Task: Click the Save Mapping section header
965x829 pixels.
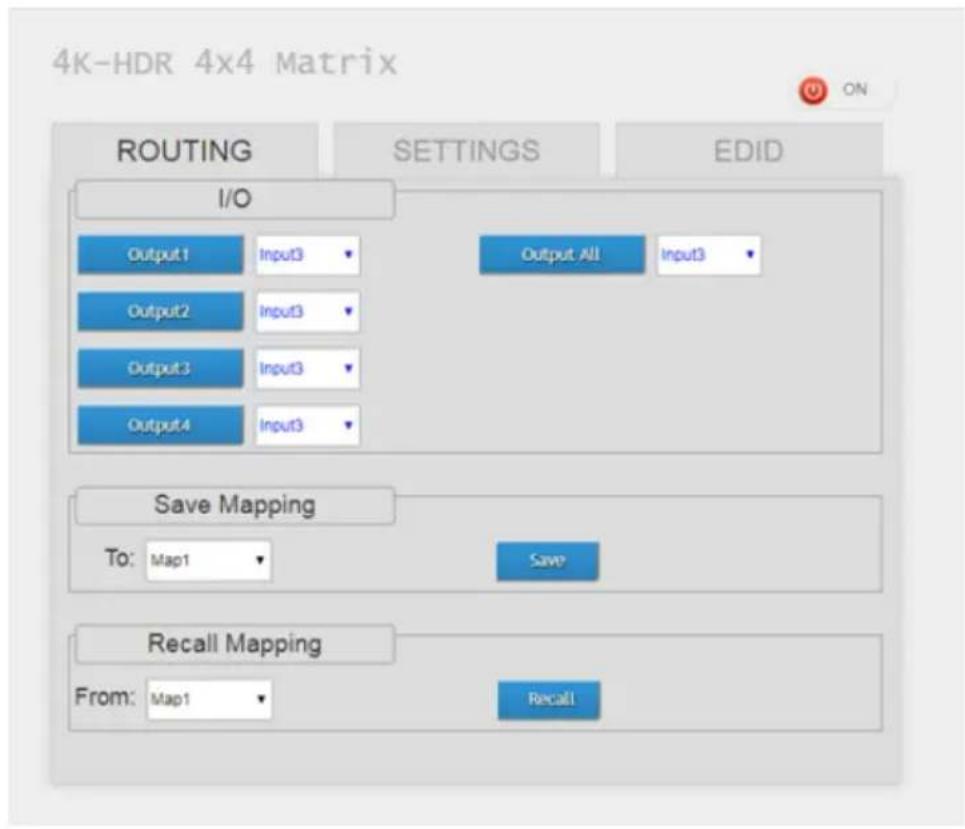Action: point(234,505)
